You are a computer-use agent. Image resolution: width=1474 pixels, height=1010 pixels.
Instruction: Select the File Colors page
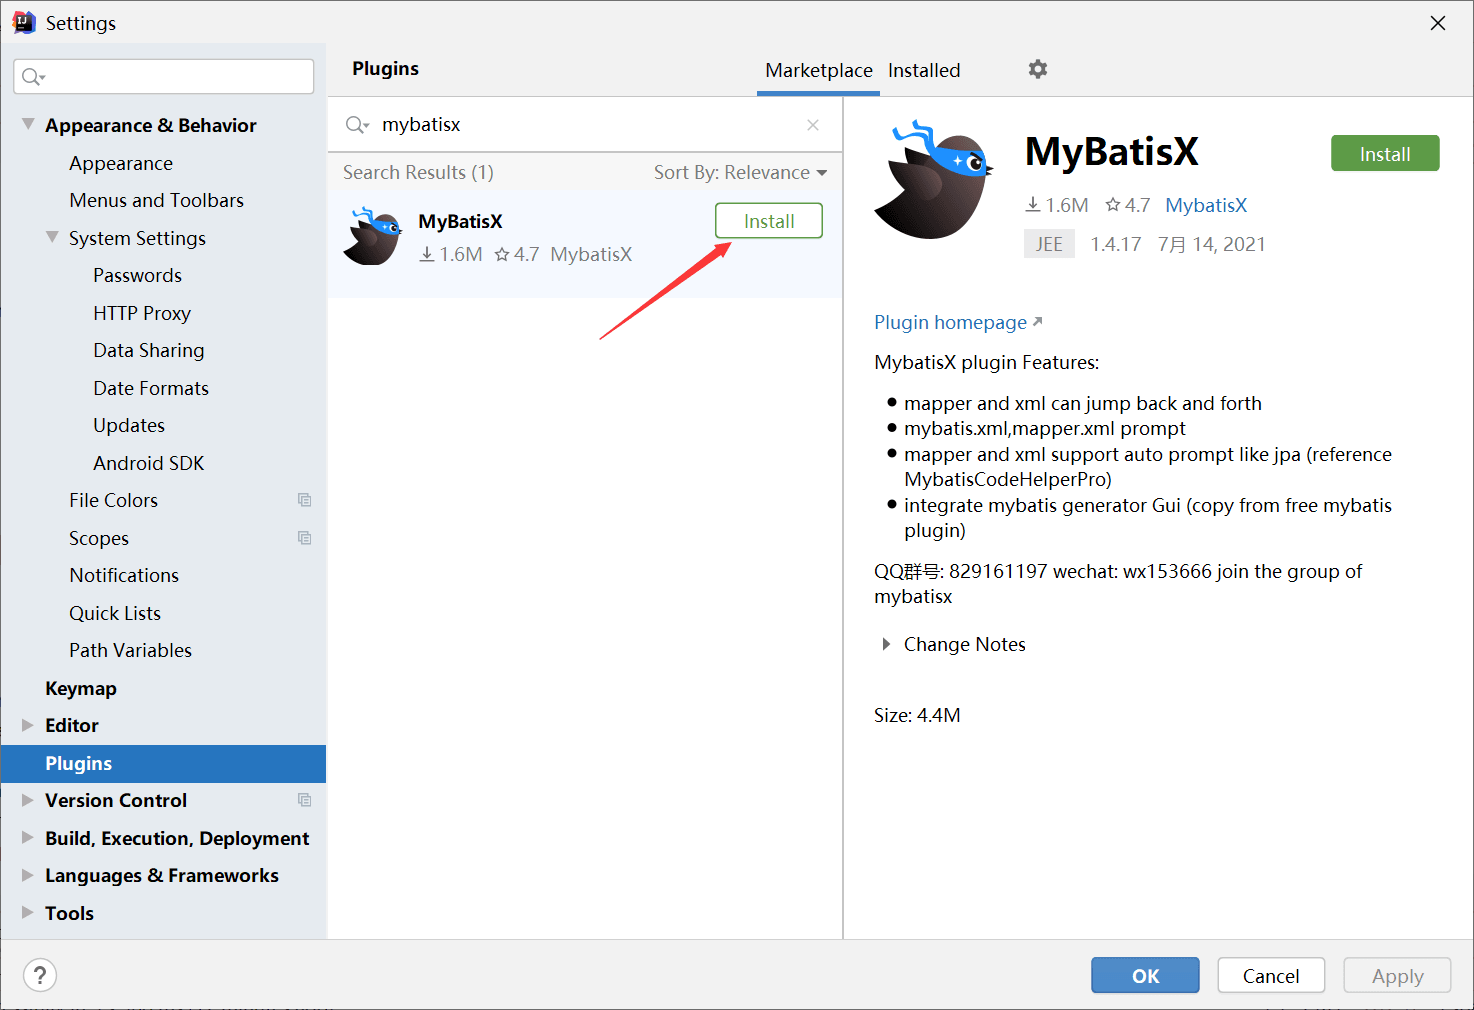pyautogui.click(x=114, y=500)
